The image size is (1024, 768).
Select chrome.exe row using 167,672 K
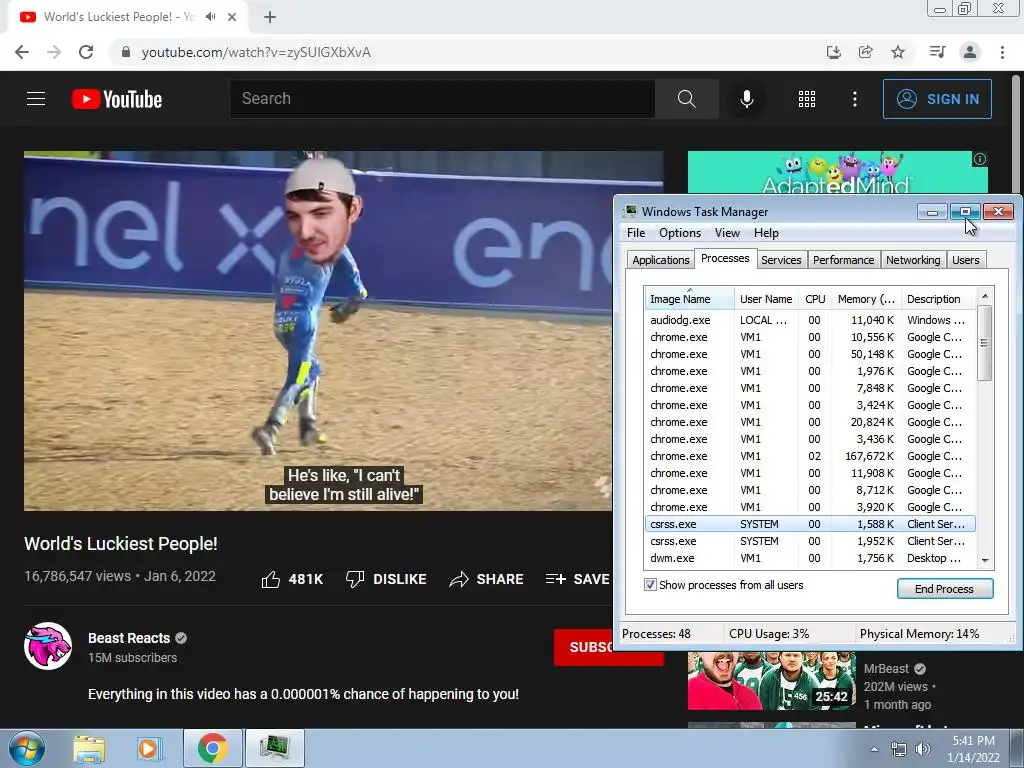tap(809, 456)
